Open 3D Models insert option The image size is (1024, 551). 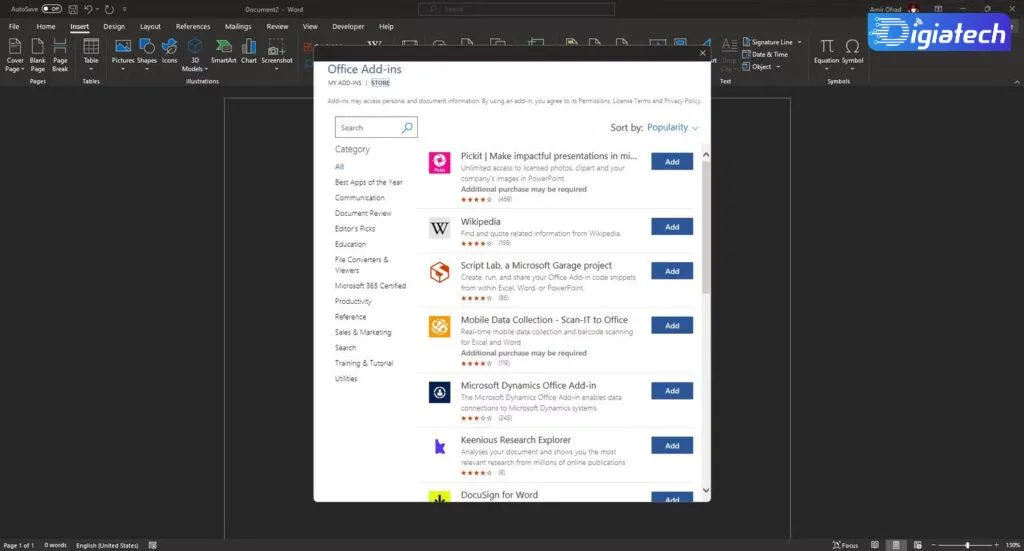coord(195,55)
